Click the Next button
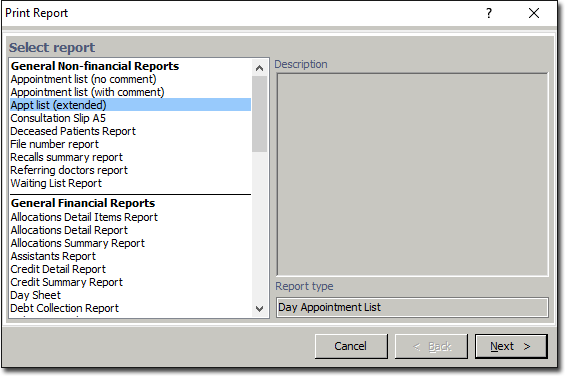This screenshot has width=565, height=376. coord(511,346)
